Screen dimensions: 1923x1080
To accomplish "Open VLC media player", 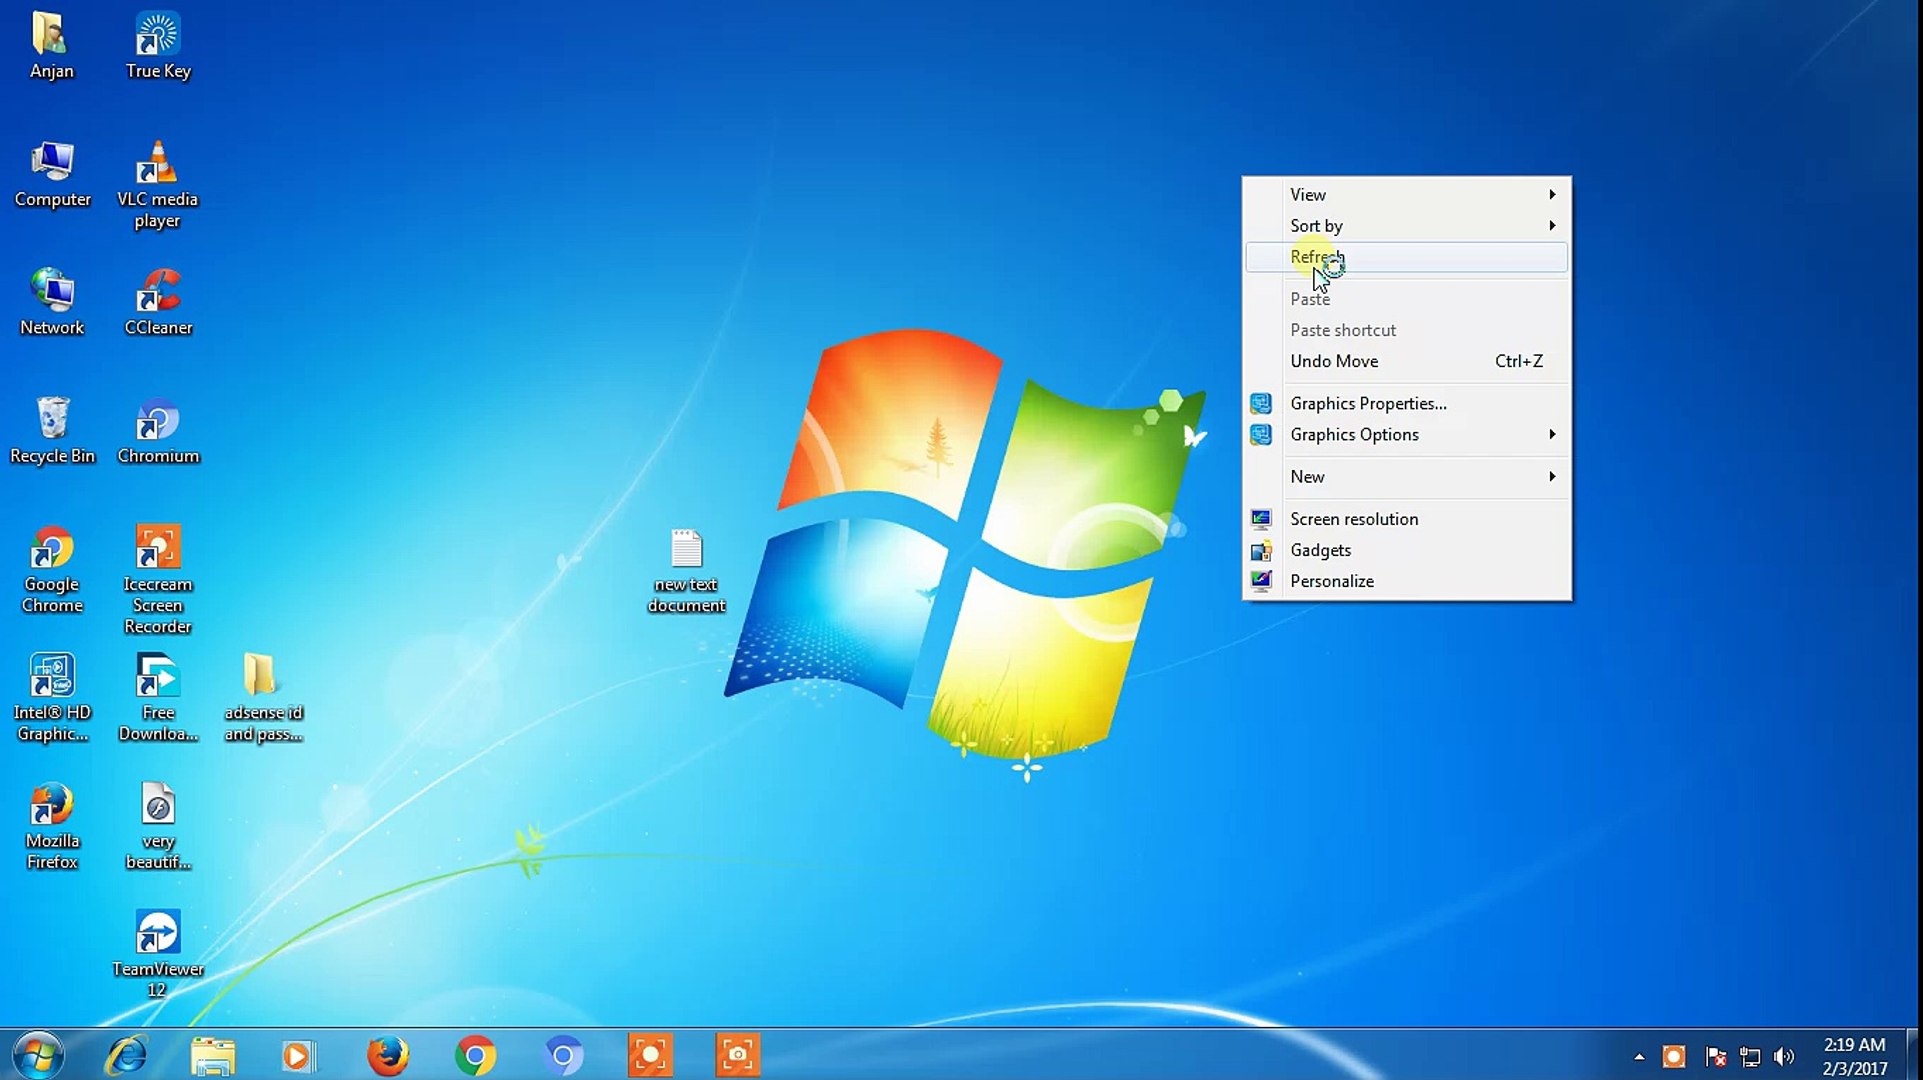I will point(157,160).
